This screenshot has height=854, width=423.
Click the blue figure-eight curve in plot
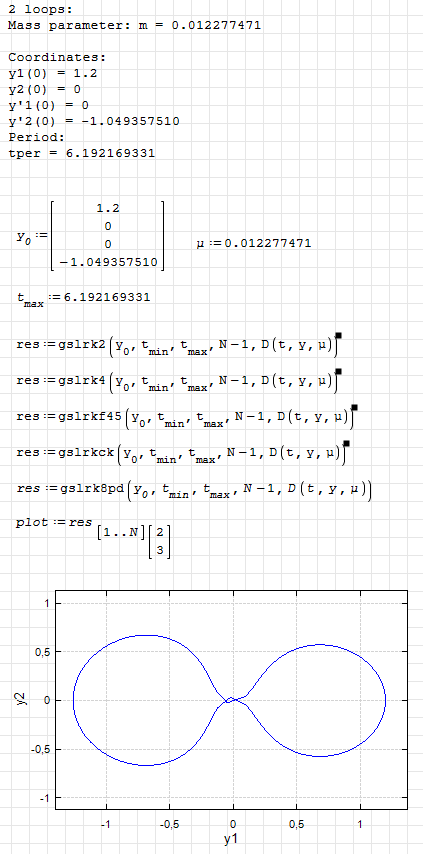pyautogui.click(x=73, y=700)
